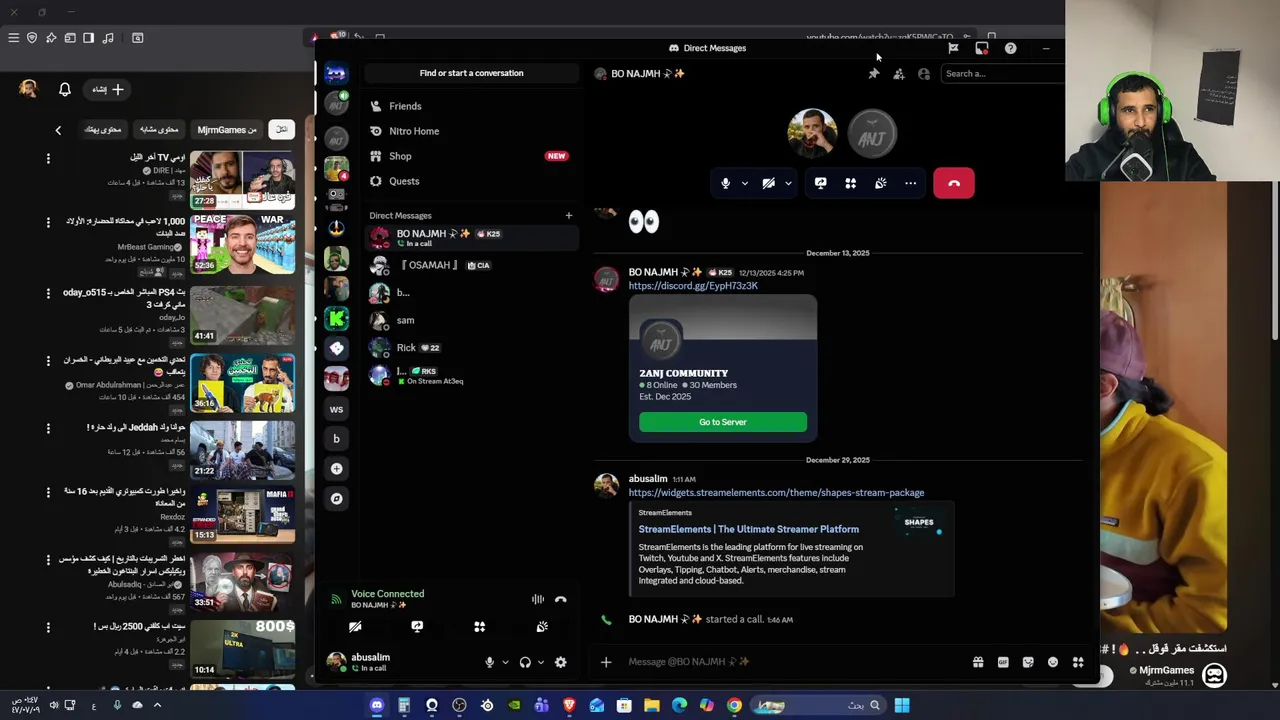Open emoji picker in message bar
This screenshot has width=1280, height=720.
[x=1053, y=662]
